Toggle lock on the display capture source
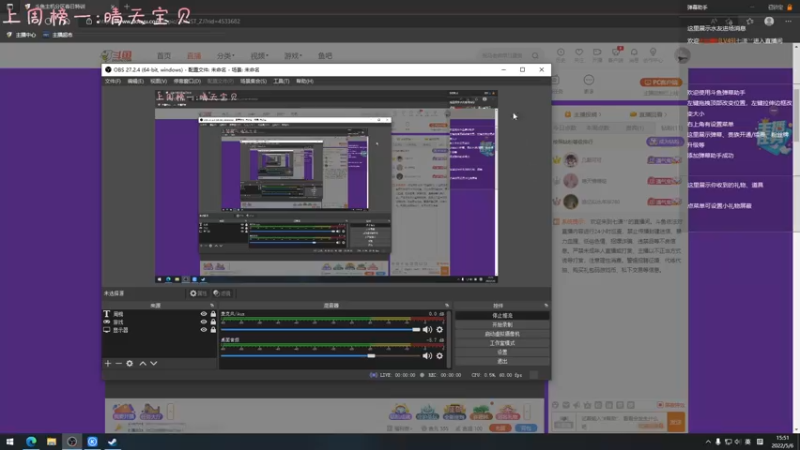800x450 pixels. click(x=213, y=330)
